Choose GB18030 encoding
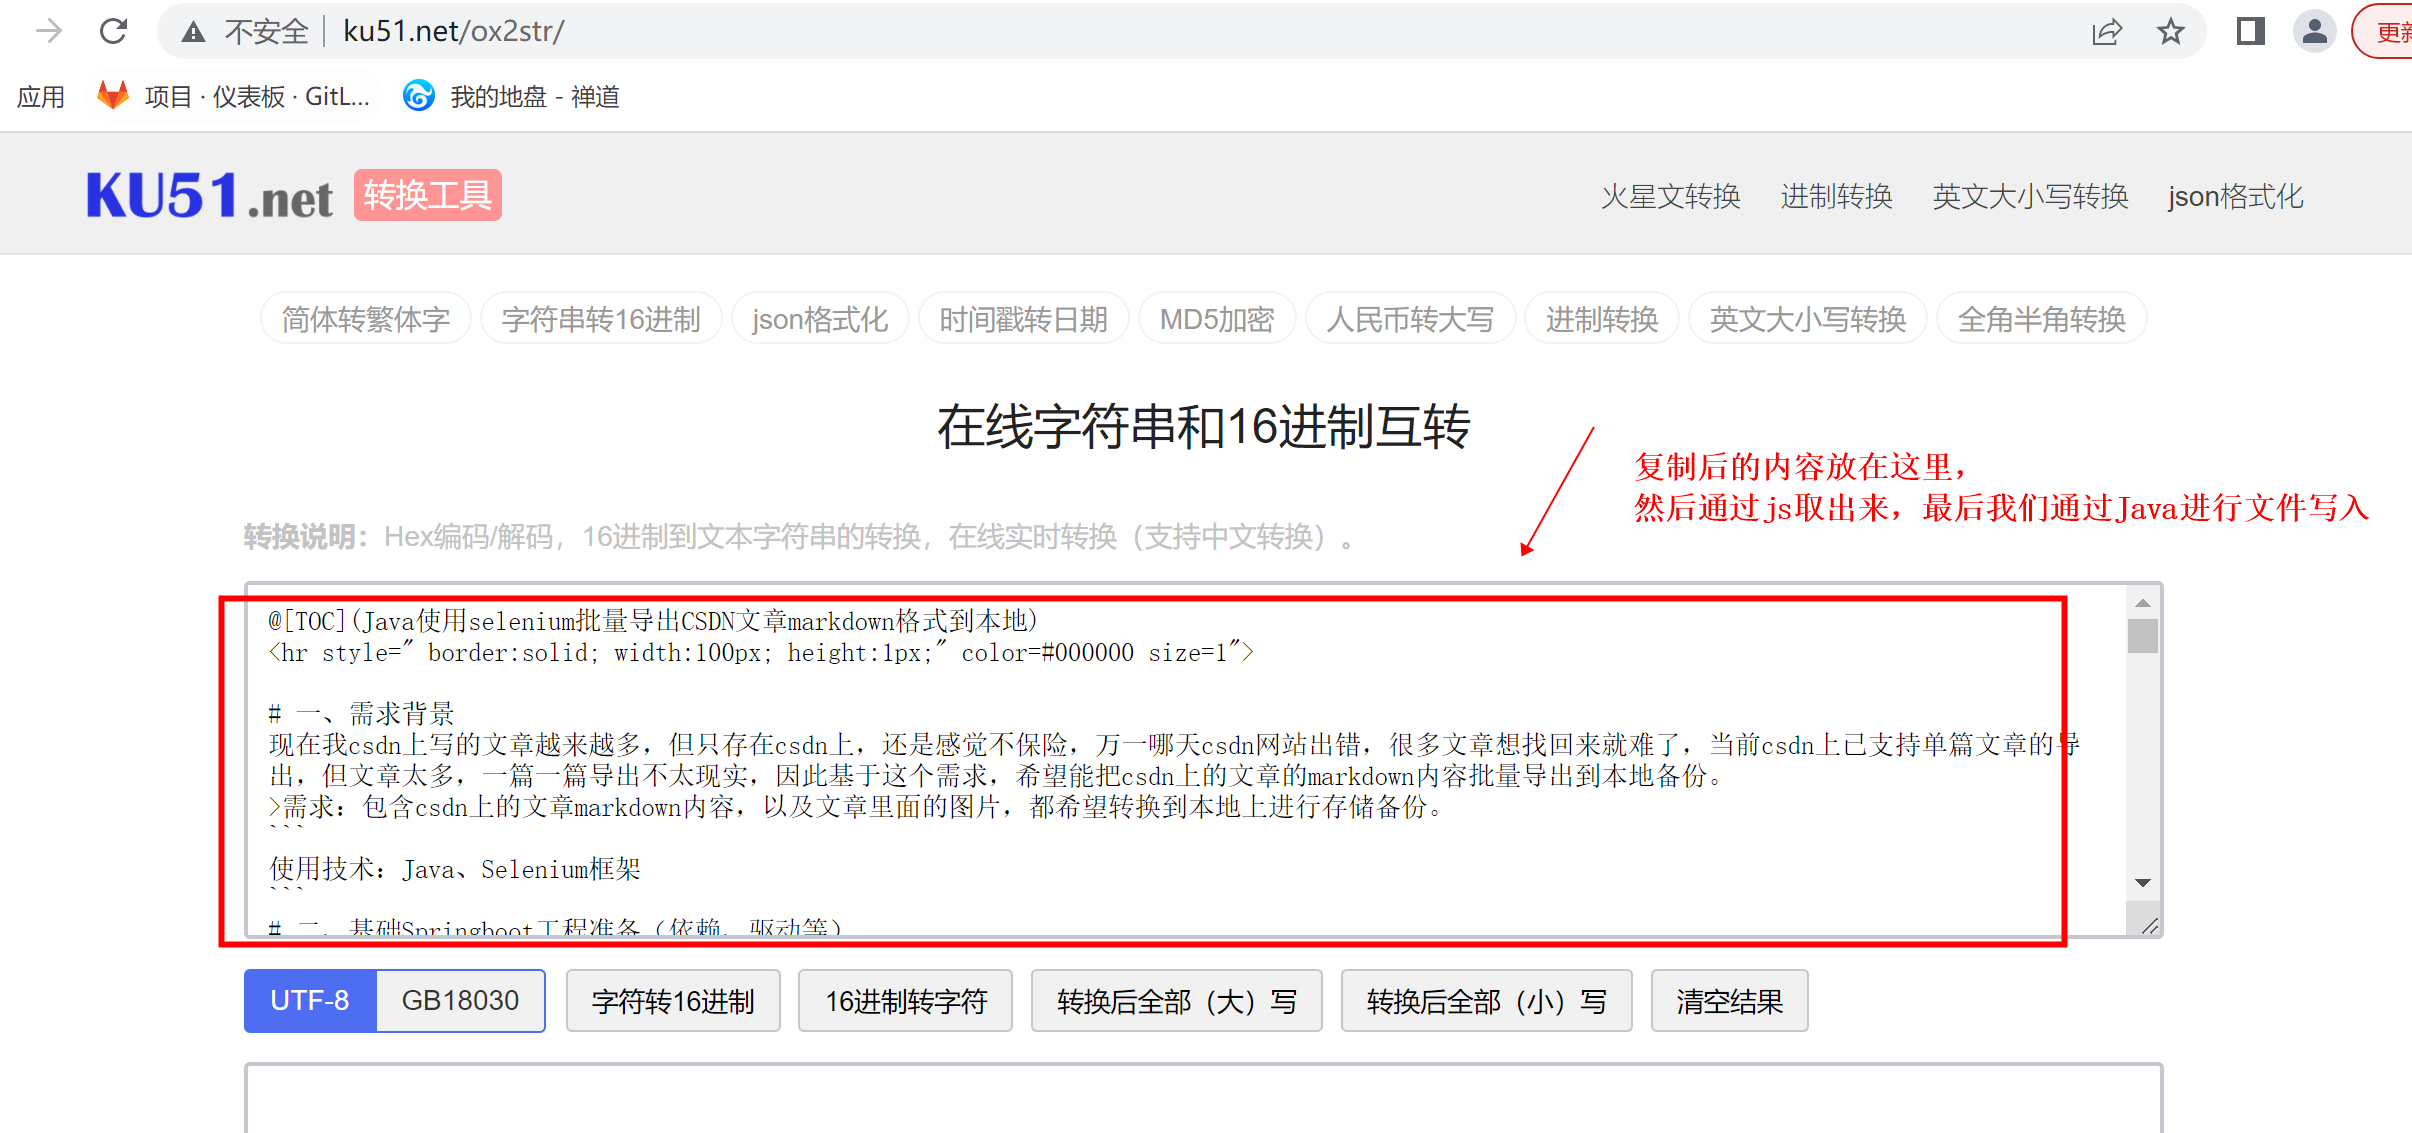The width and height of the screenshot is (2412, 1133). pos(460,1000)
